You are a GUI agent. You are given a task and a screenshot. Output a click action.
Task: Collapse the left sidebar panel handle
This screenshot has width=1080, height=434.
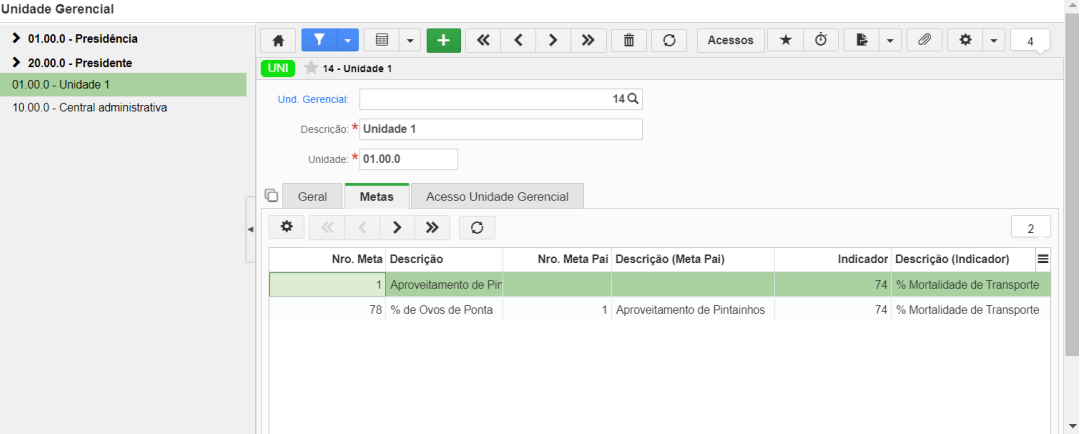coord(250,229)
